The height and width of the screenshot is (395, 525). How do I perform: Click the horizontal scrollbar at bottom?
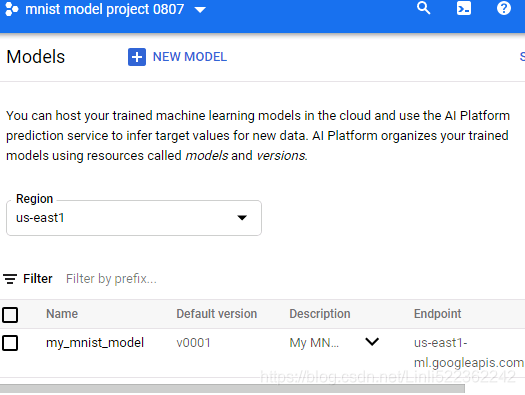point(232,389)
